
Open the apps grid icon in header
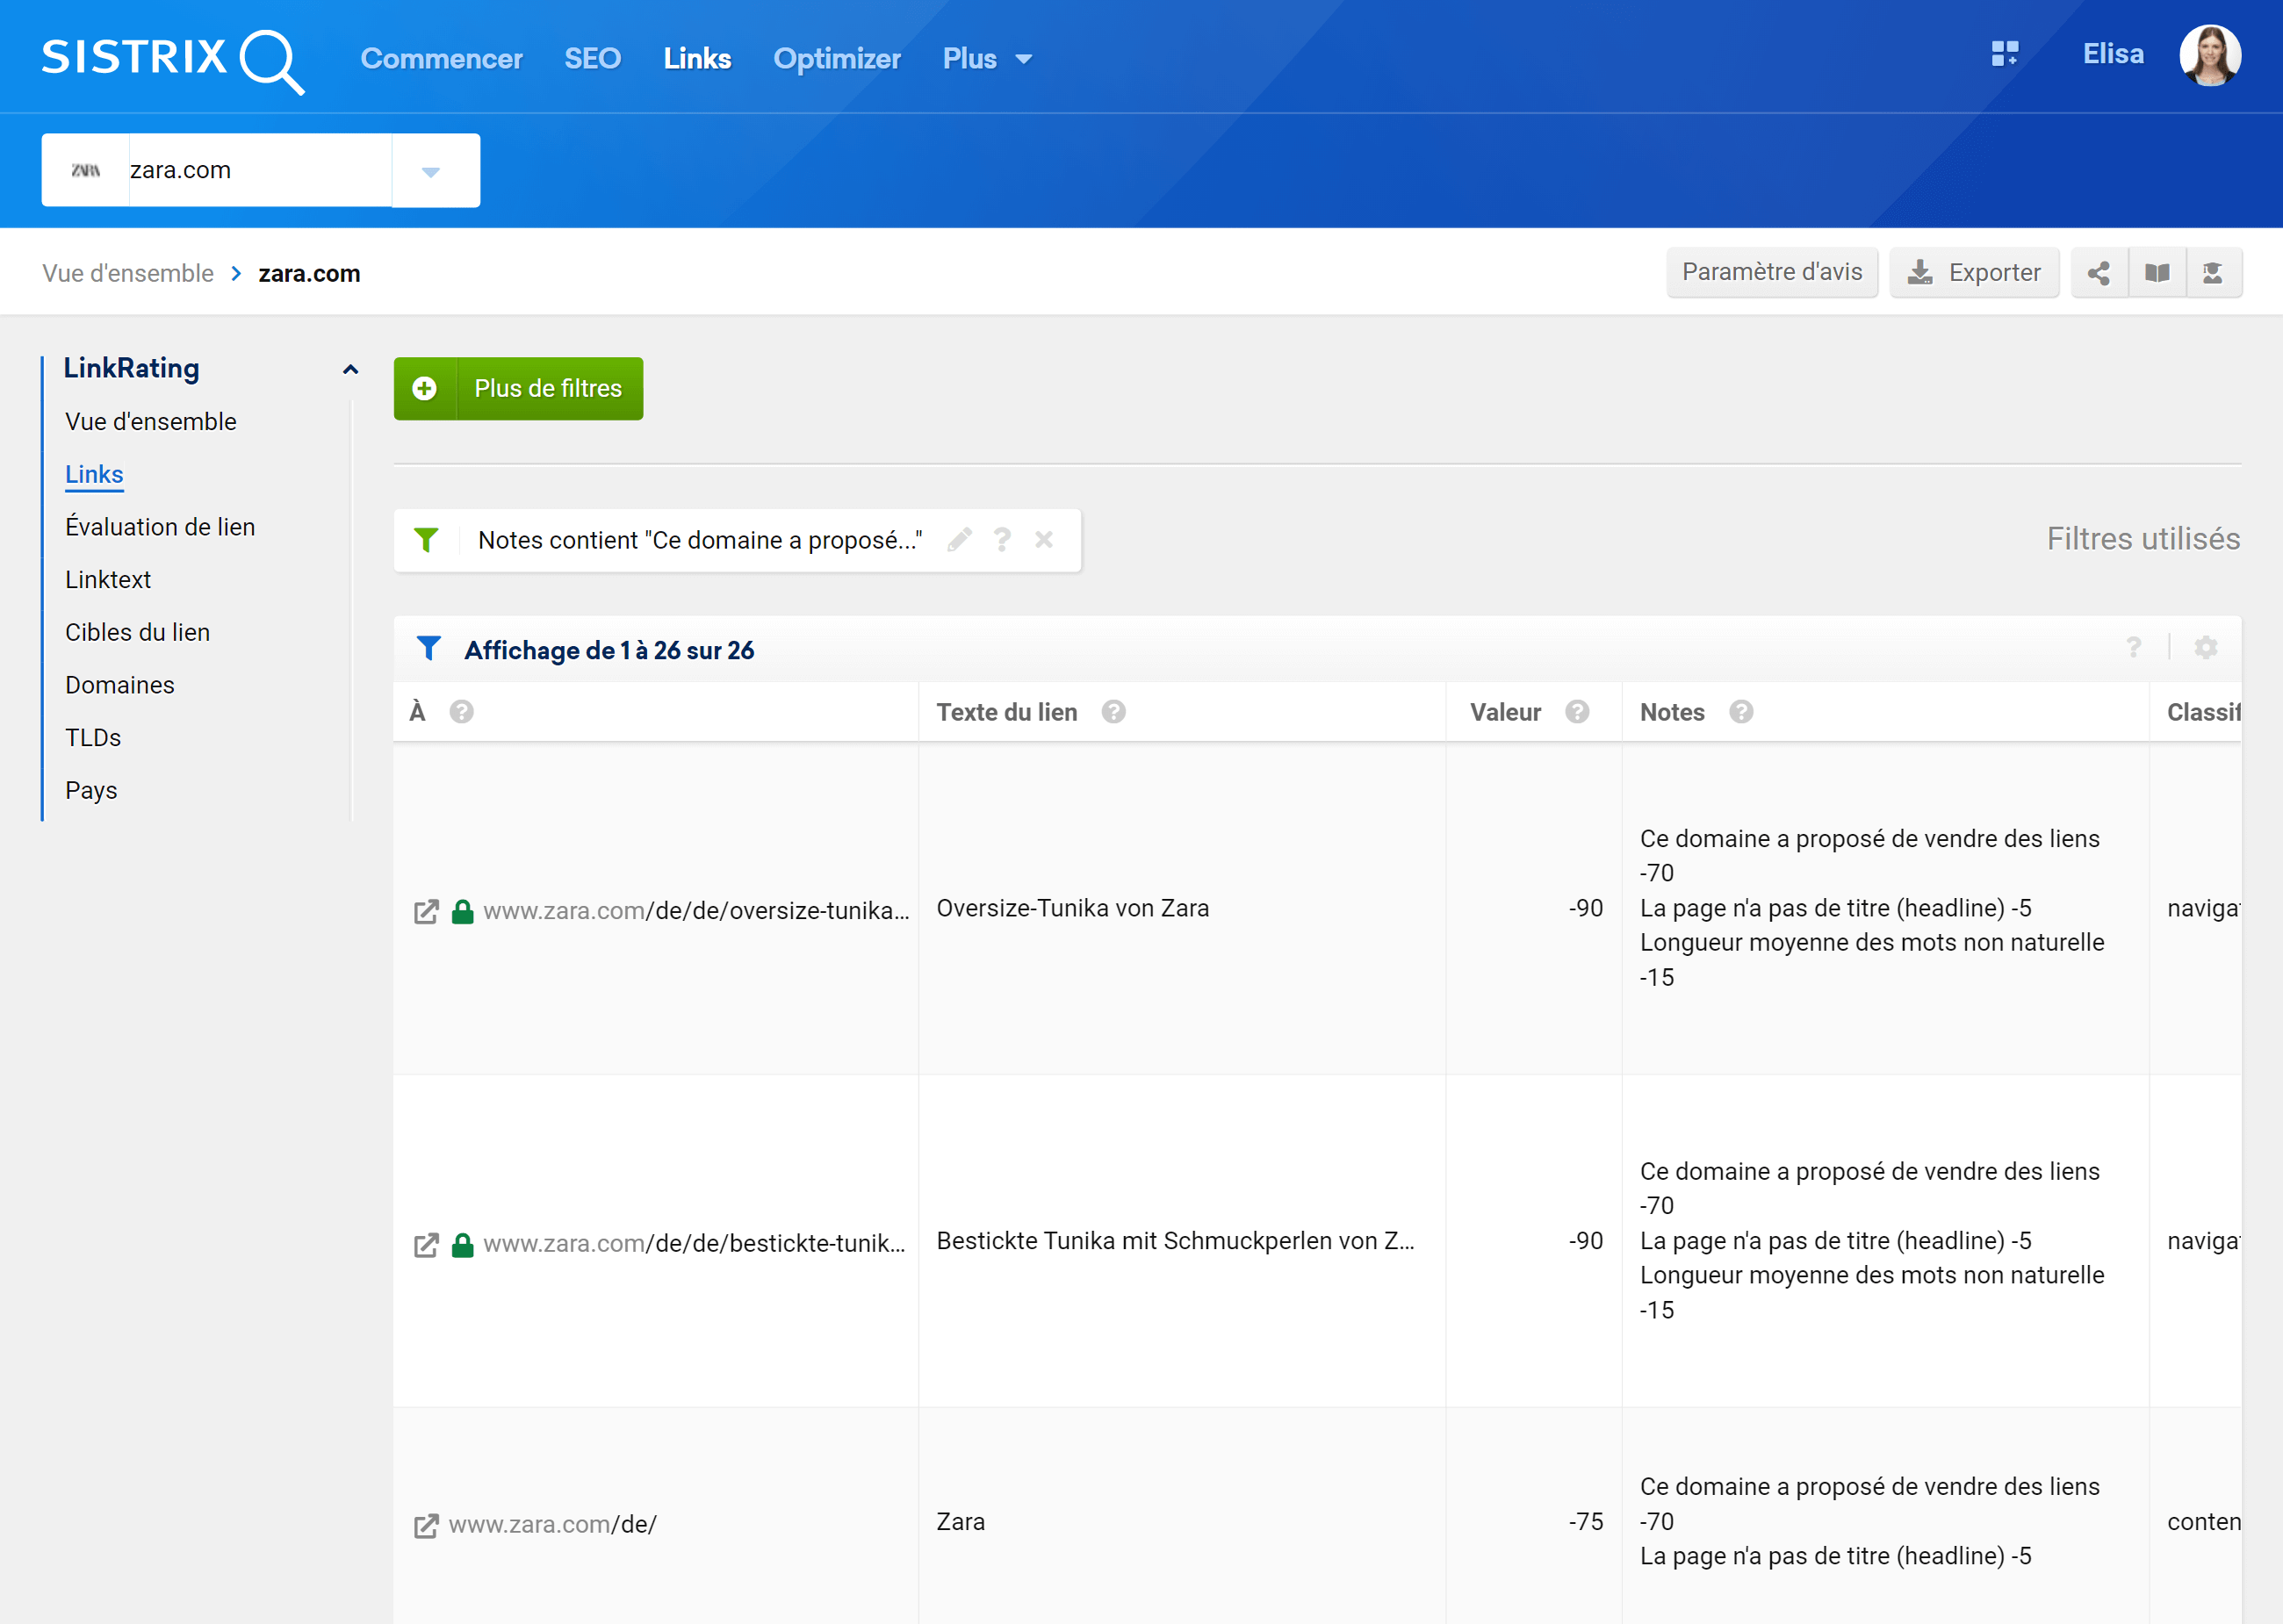2004,54
